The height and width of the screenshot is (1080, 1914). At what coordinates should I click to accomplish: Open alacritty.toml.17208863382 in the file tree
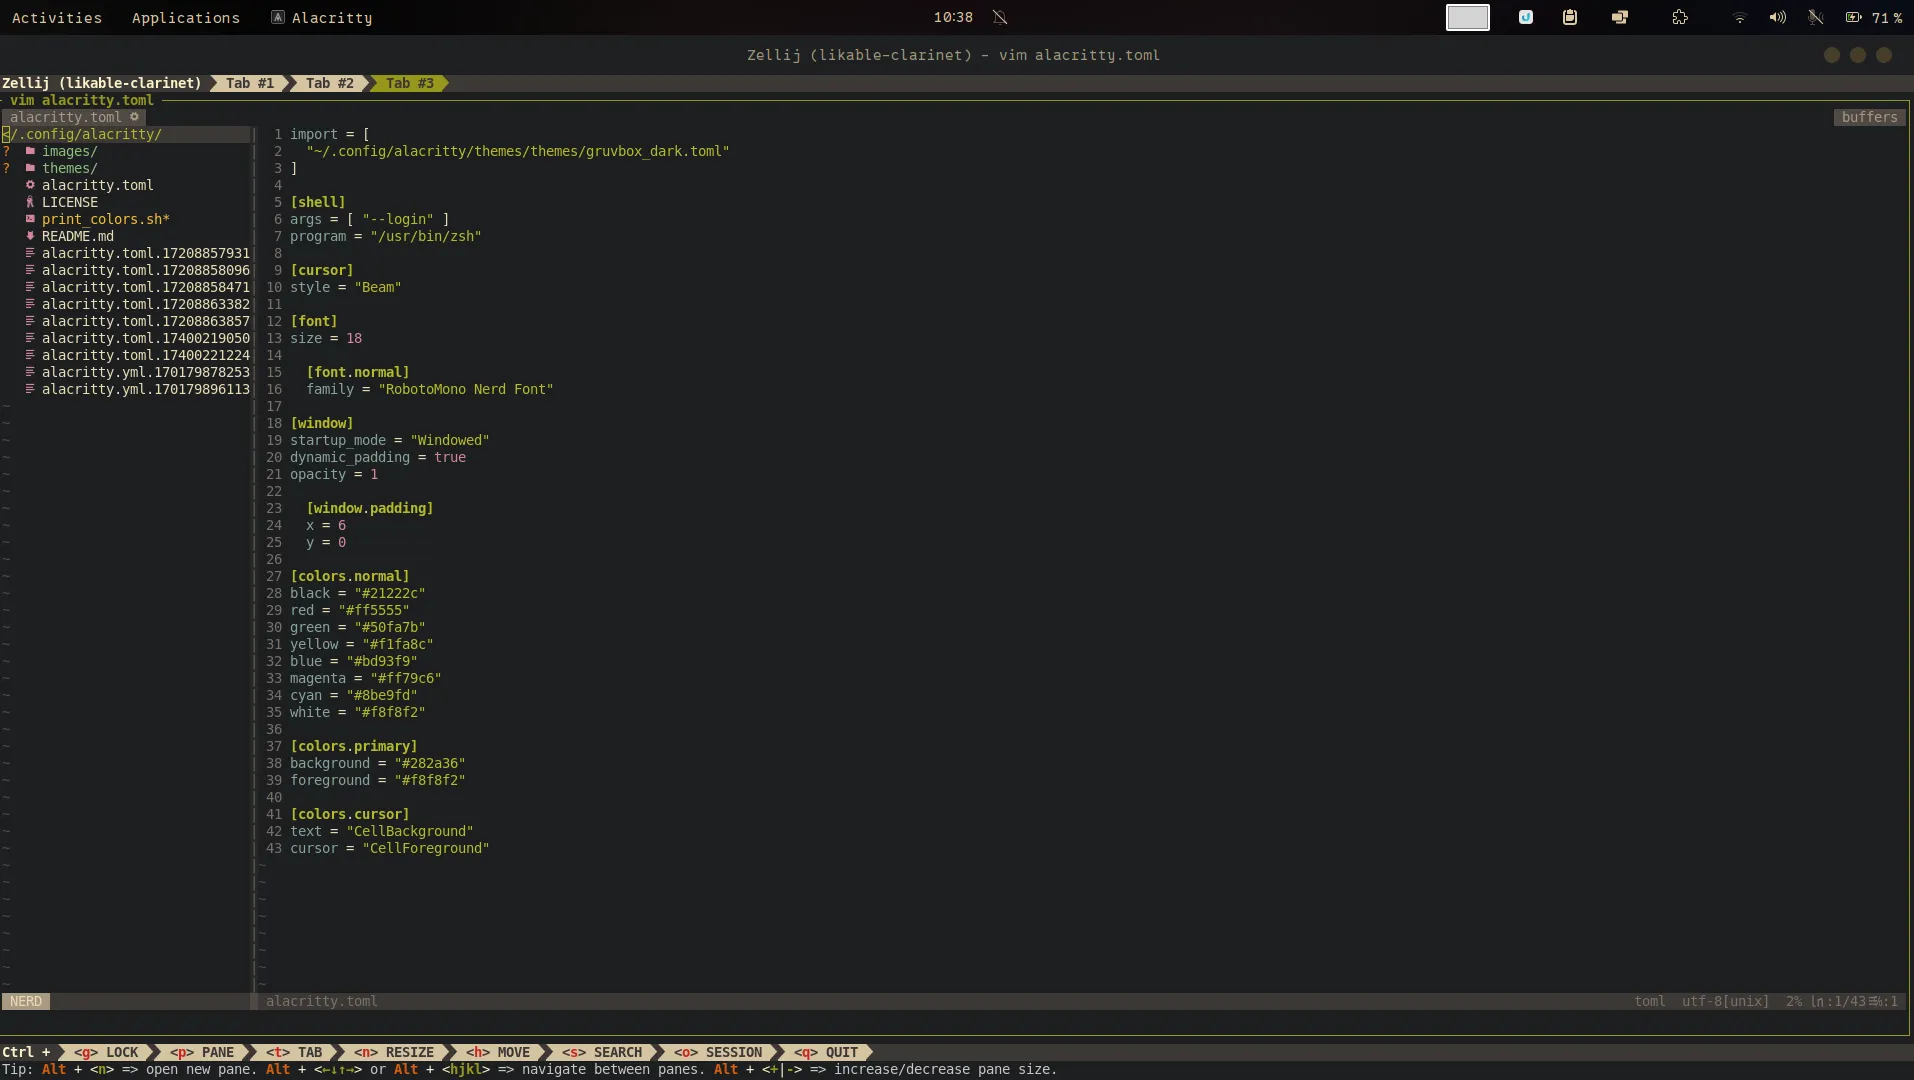pos(146,304)
